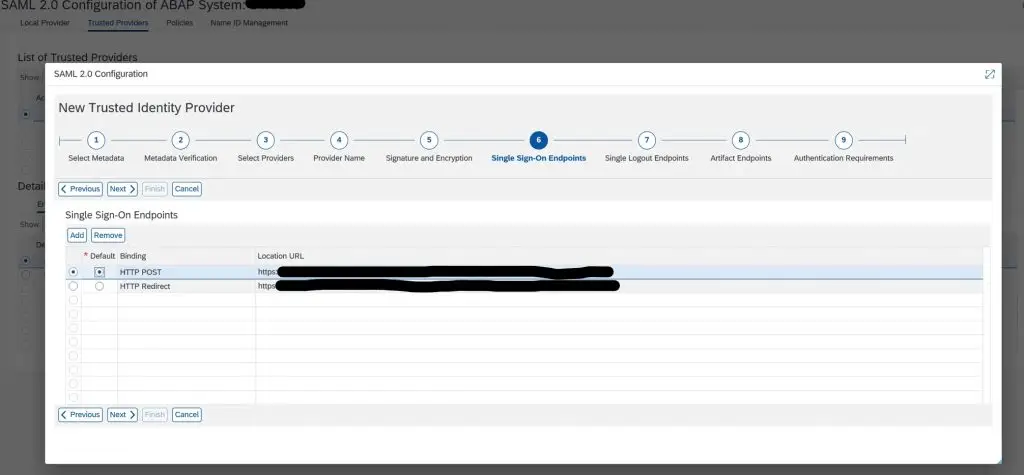The image size is (1024, 475).
Task: Go to step 9 Authentication Requirements
Action: point(844,140)
